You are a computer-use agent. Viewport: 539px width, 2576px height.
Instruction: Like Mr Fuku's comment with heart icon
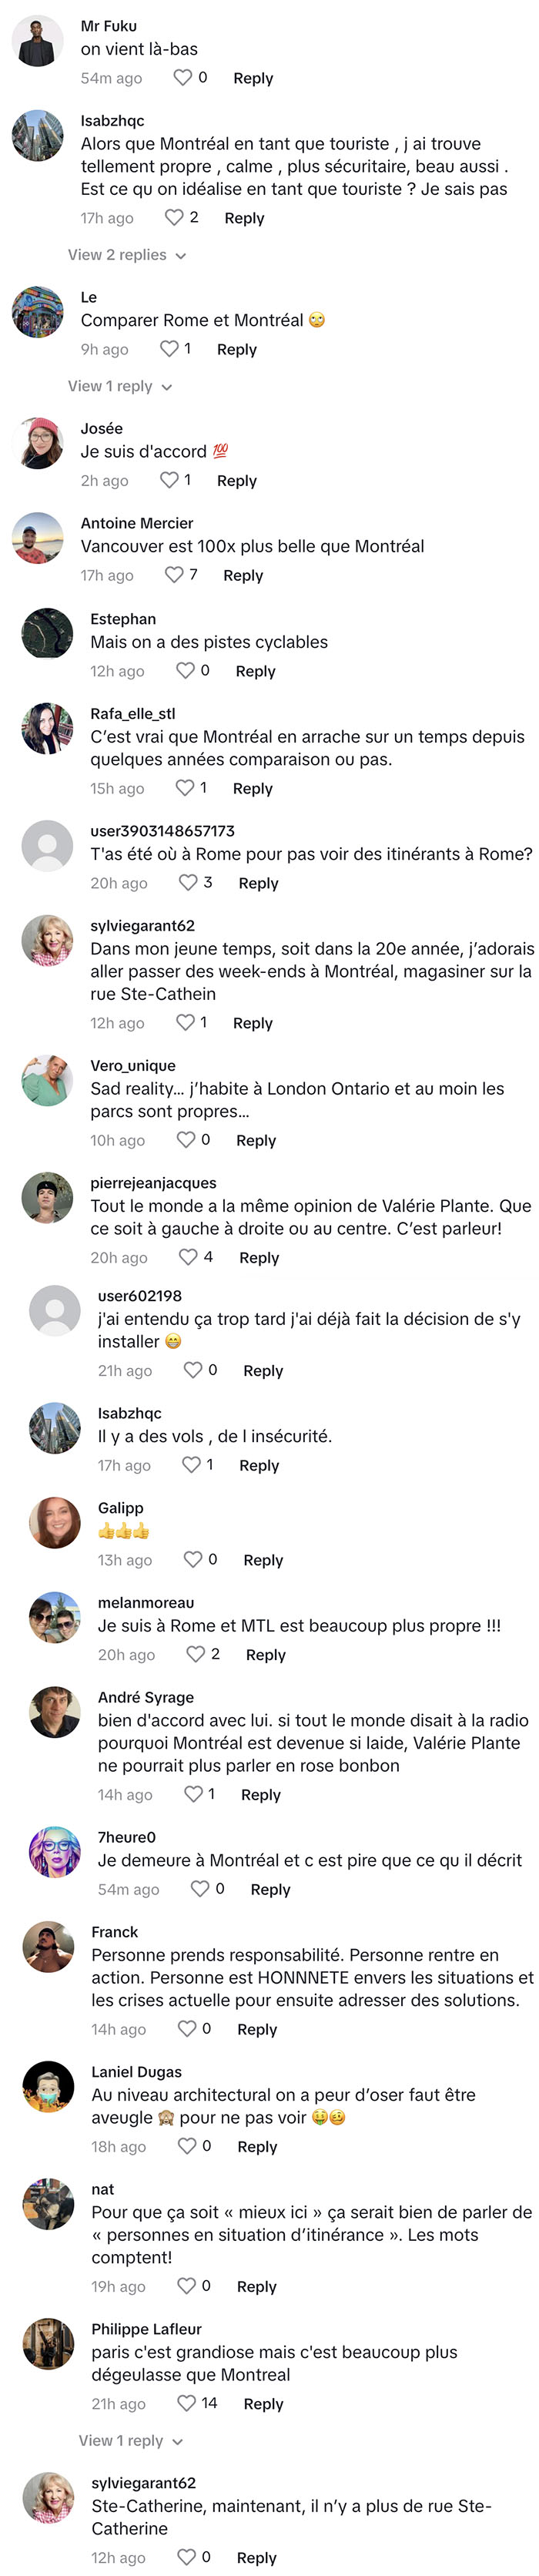(x=182, y=77)
